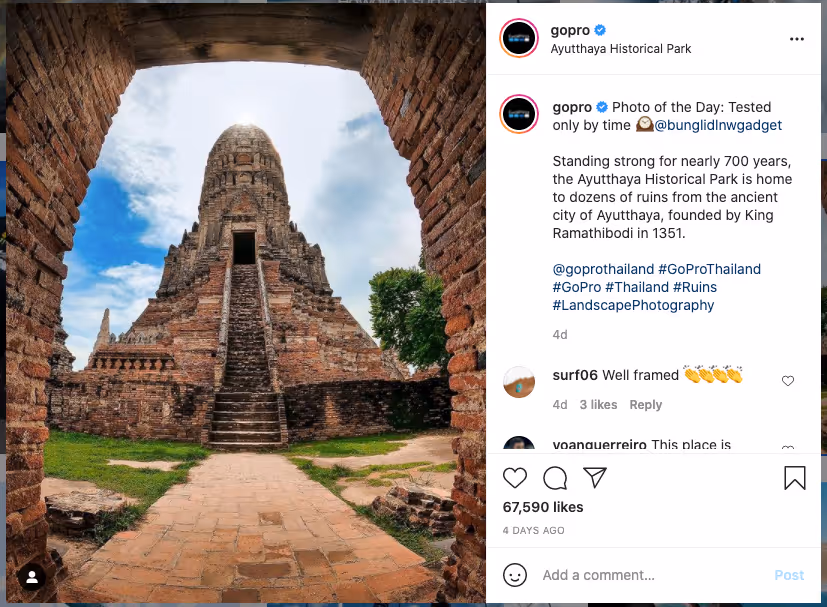Screen dimensions: 827x607
Task: Open the #GoProThailand hashtag
Action: (x=709, y=269)
